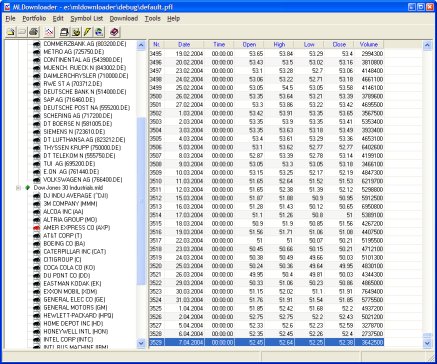Open the Portfolio menu
This screenshot has width=437, height=364.
34,19
